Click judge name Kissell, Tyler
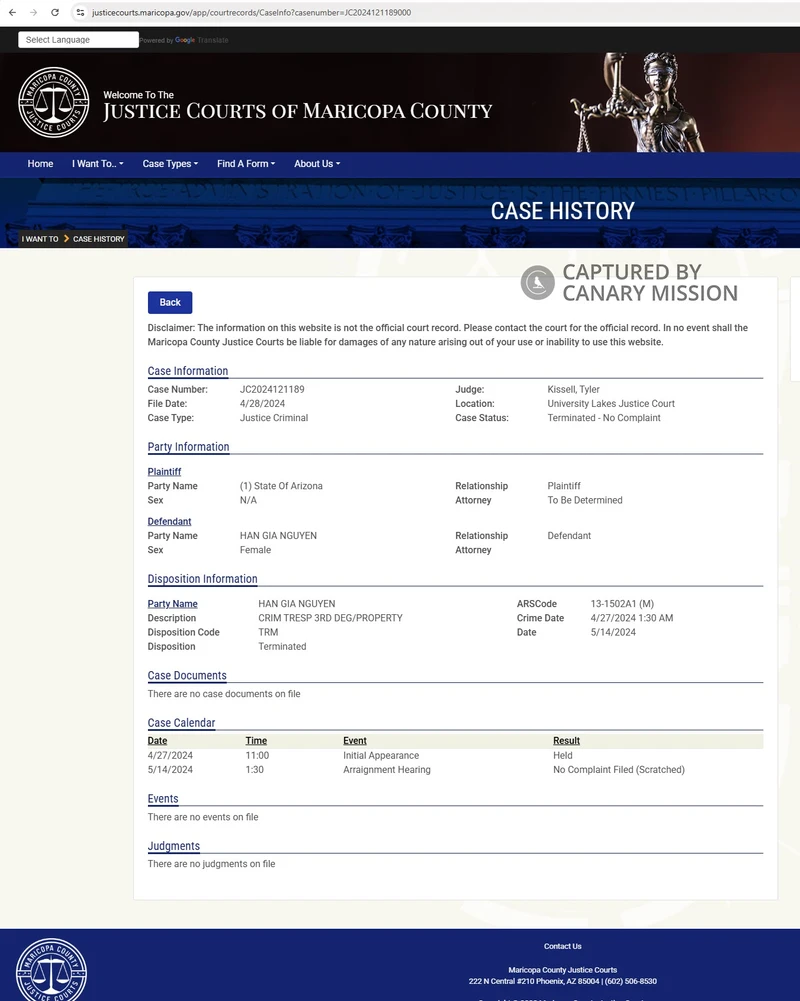800x1001 pixels. [x=573, y=389]
